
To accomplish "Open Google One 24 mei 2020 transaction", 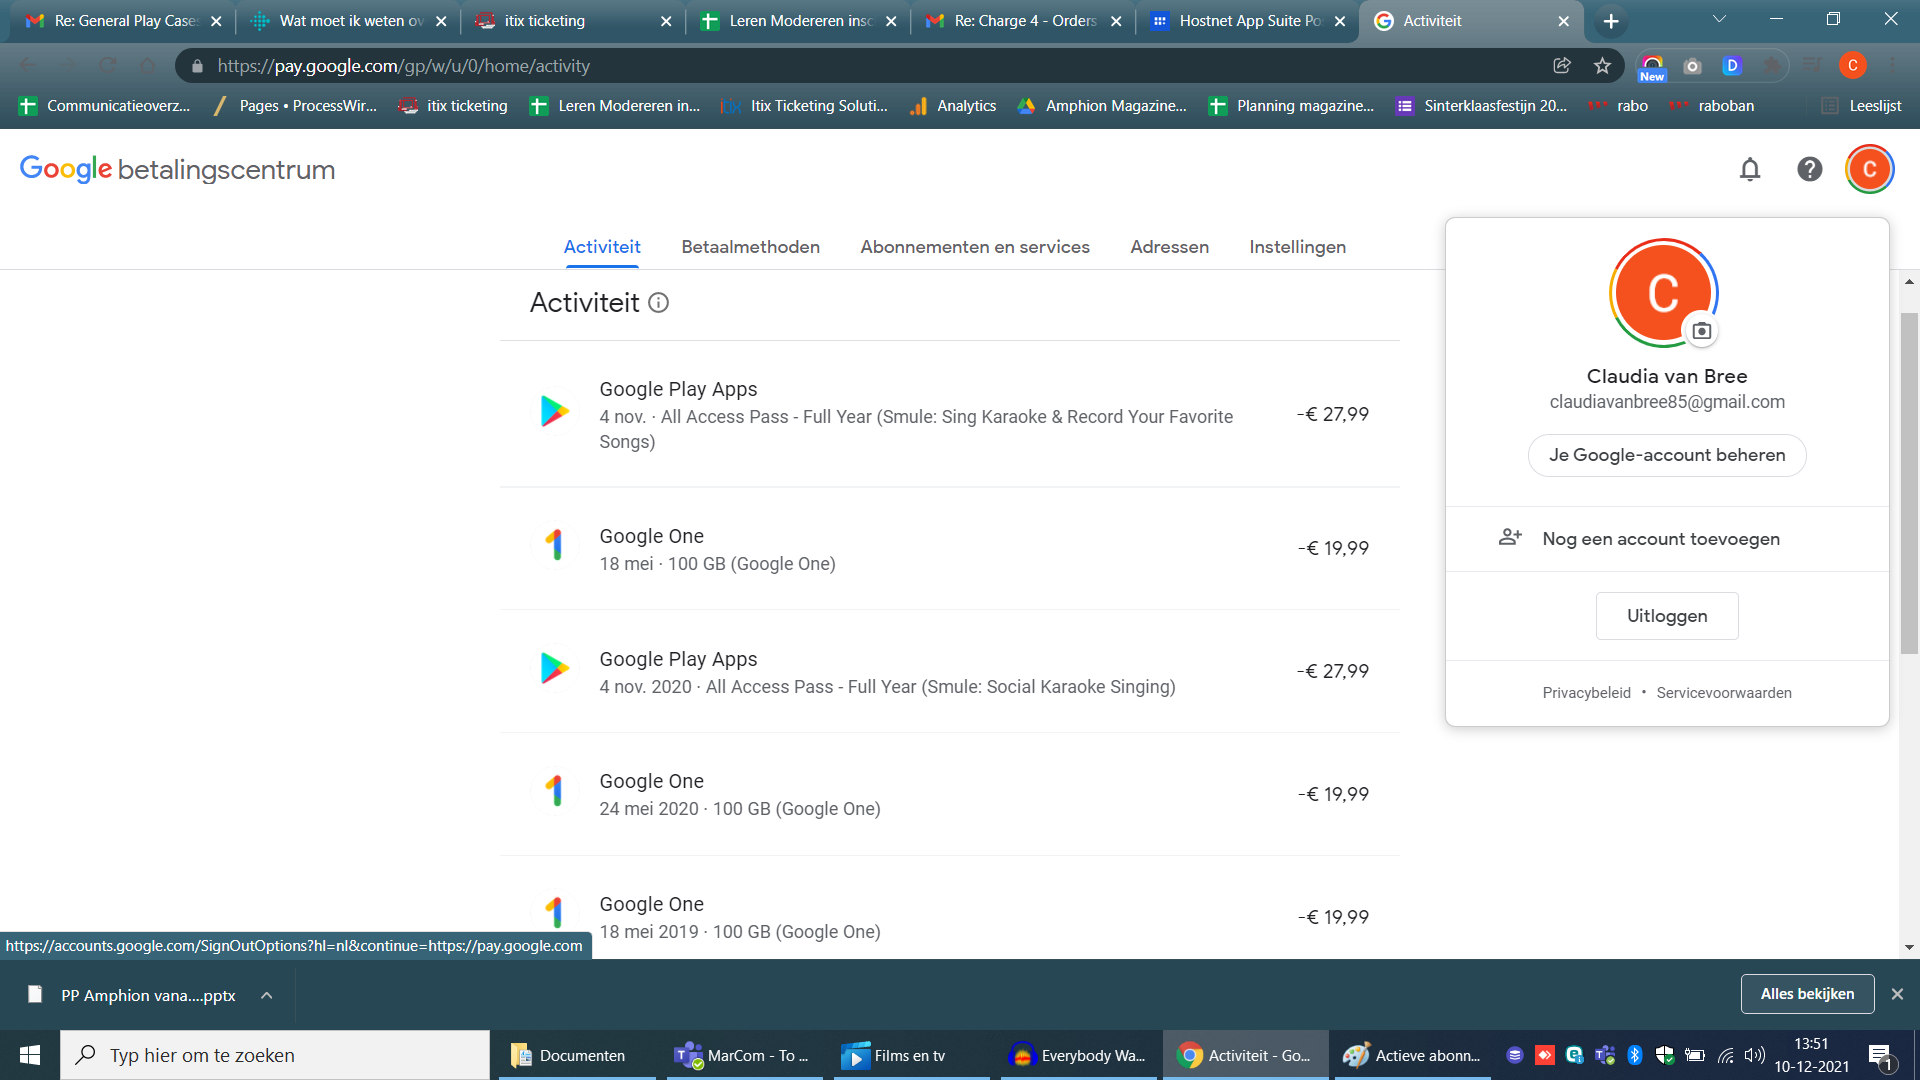I will point(949,794).
